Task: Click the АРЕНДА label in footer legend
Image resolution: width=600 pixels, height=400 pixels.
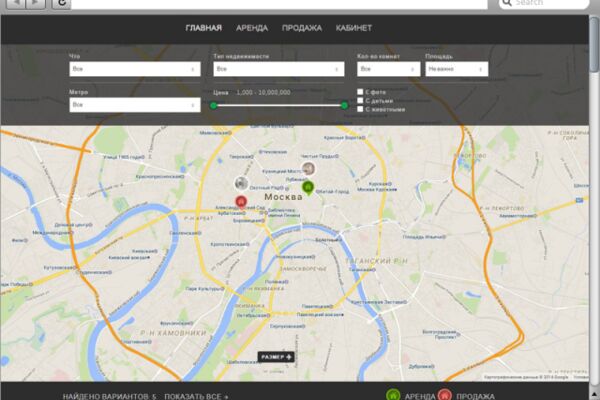Action: (420, 397)
